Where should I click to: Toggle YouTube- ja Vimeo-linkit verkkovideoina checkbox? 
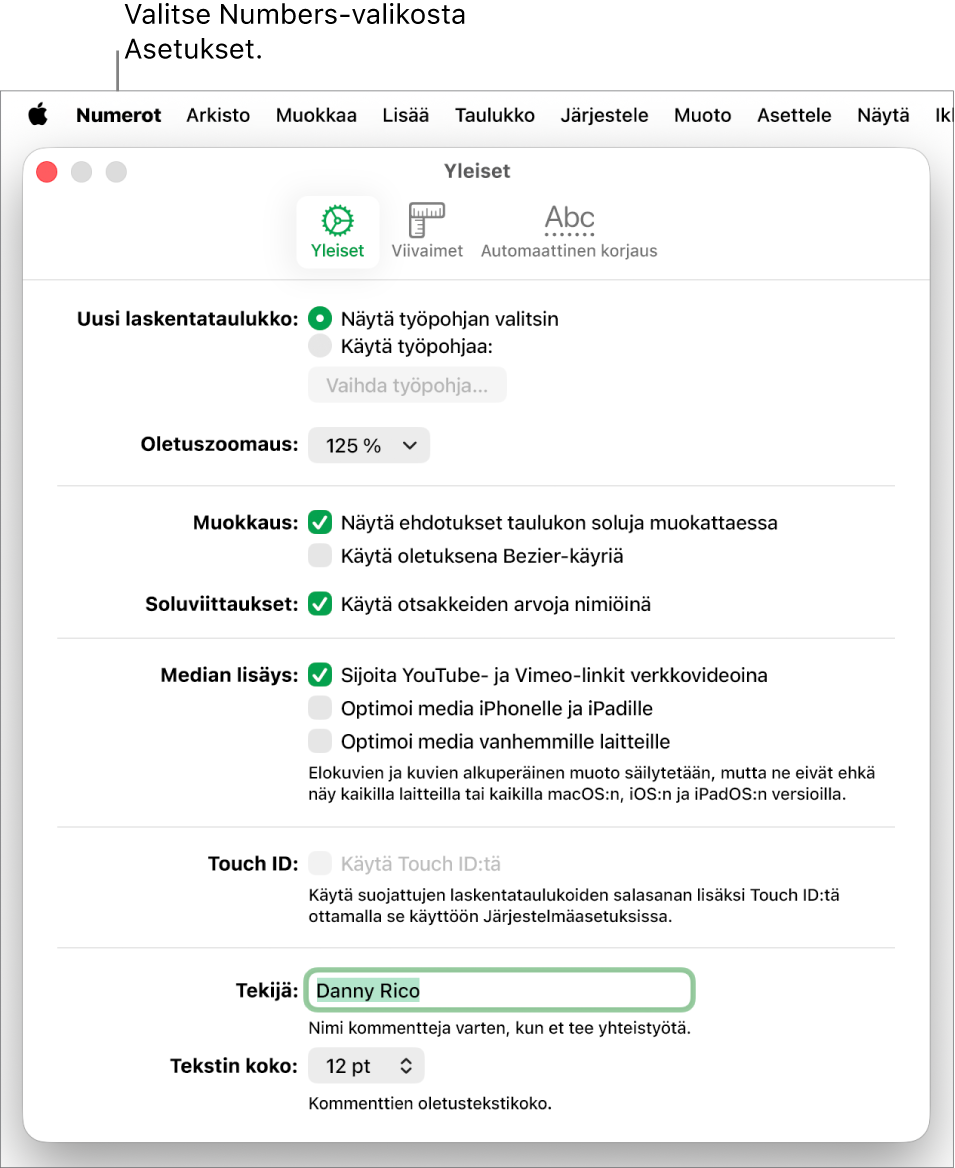pos(320,676)
